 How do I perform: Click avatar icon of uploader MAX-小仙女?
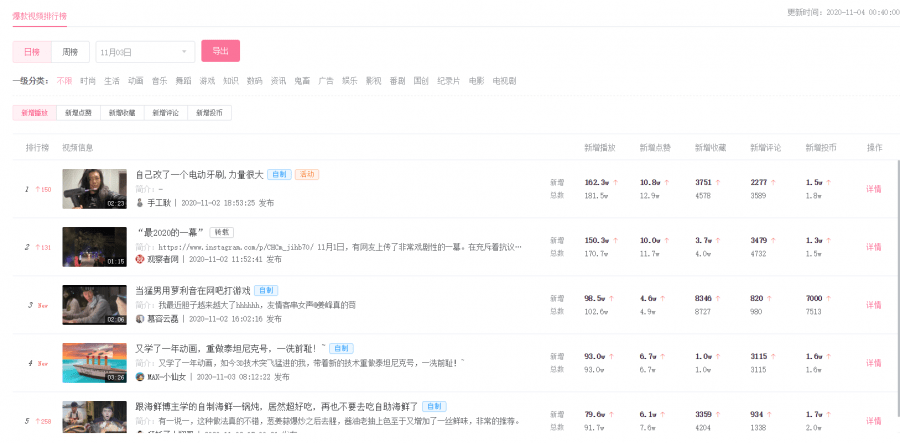(x=140, y=377)
